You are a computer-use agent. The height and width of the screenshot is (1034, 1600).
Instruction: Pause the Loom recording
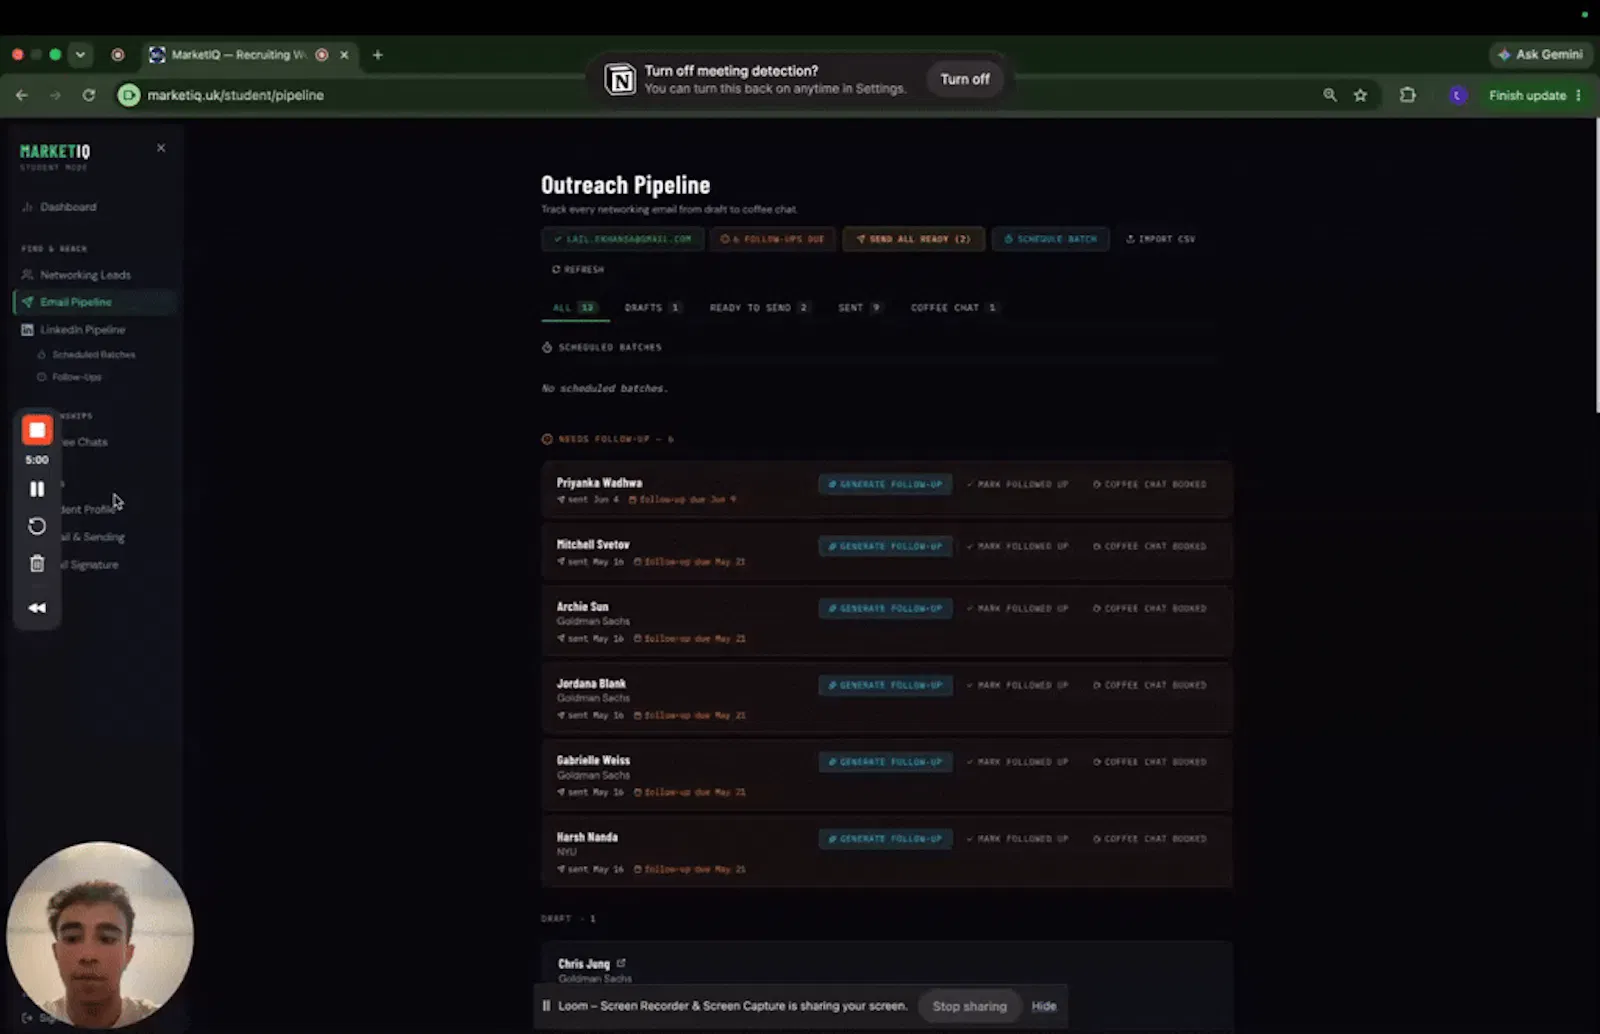37,489
